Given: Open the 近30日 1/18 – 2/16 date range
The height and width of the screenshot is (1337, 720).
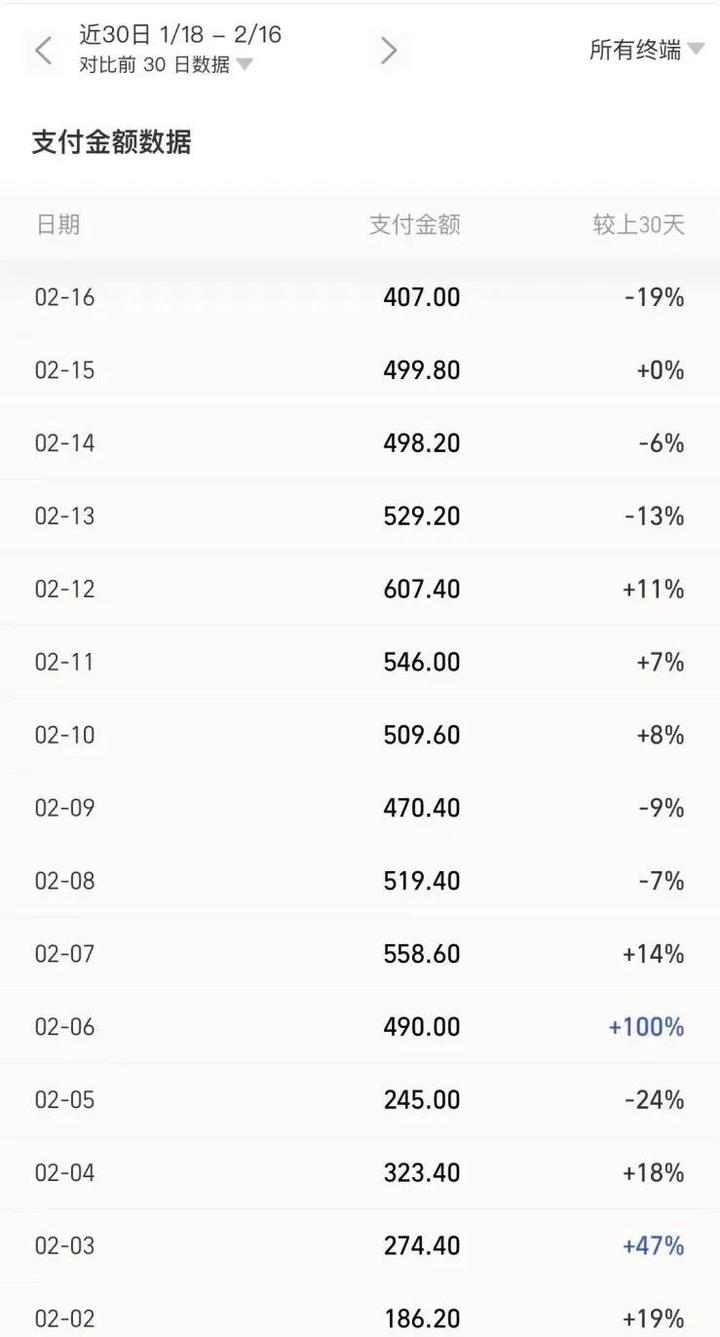Looking at the screenshot, I should tap(180, 34).
